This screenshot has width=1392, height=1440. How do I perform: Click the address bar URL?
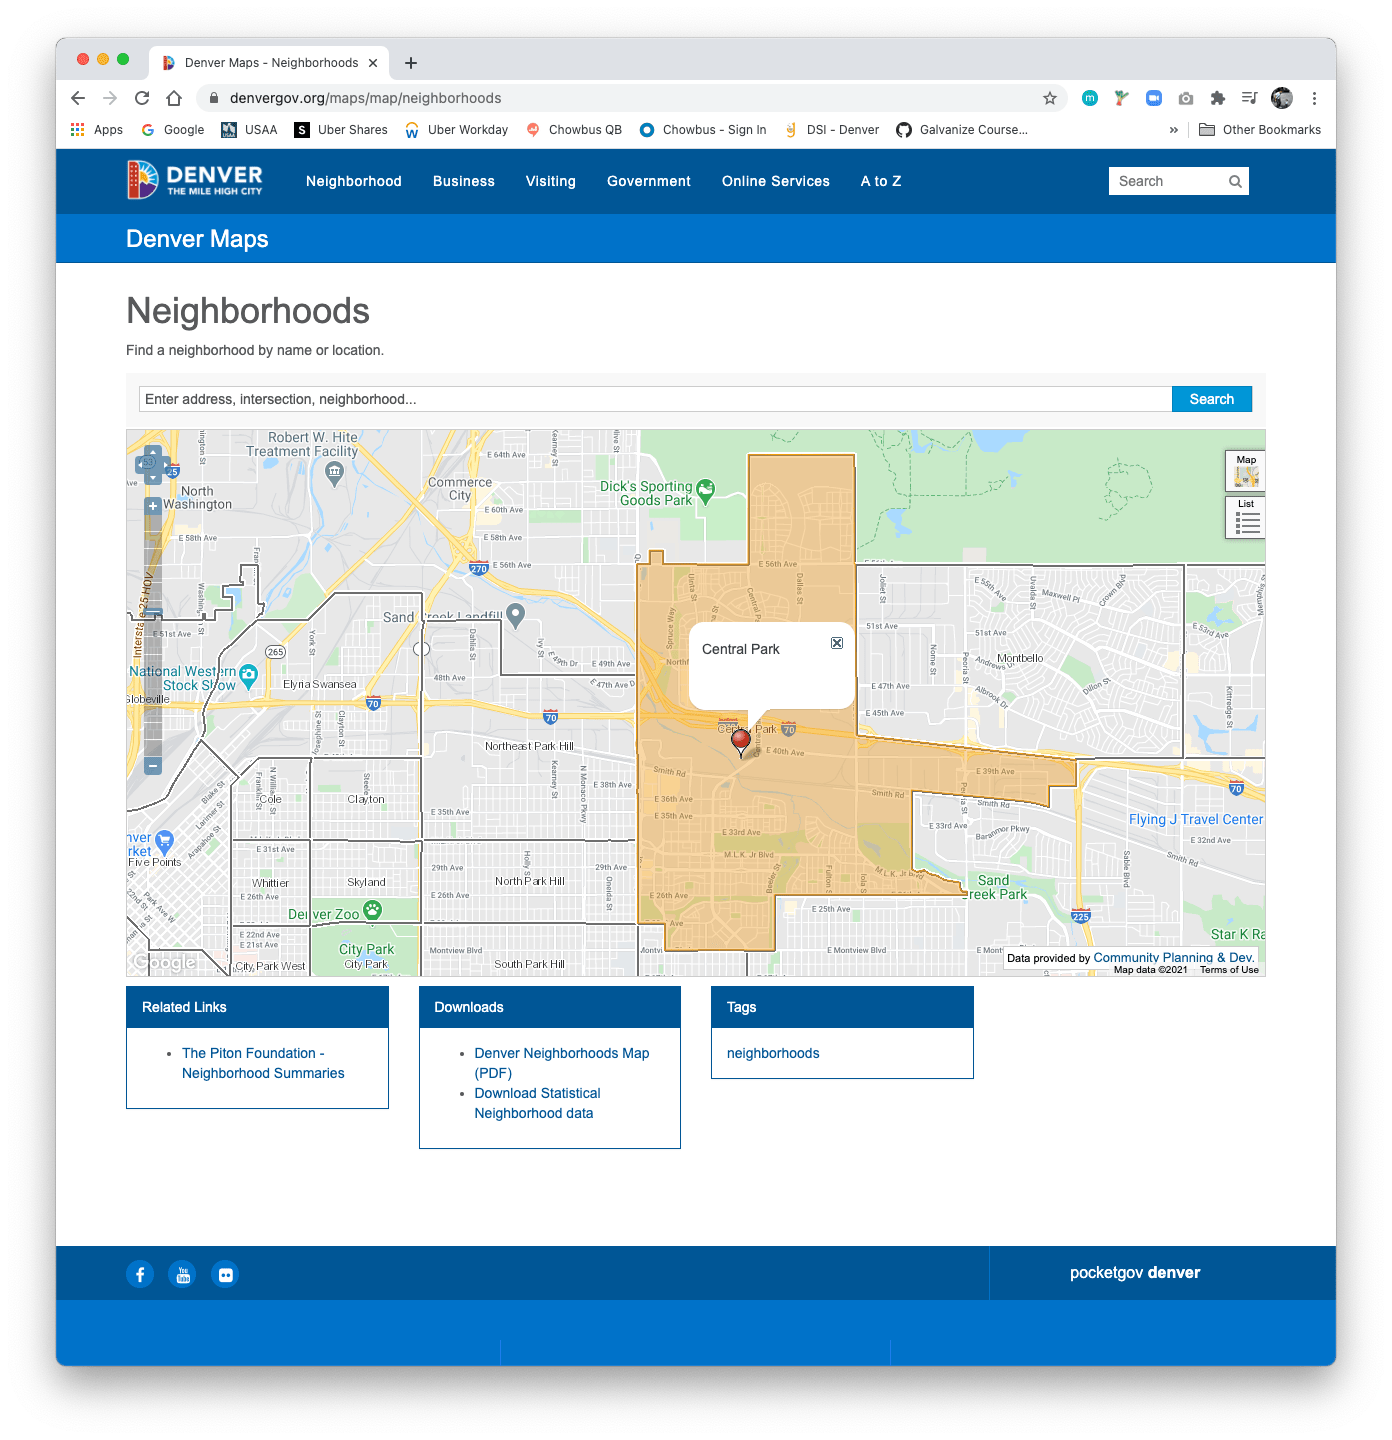[366, 98]
